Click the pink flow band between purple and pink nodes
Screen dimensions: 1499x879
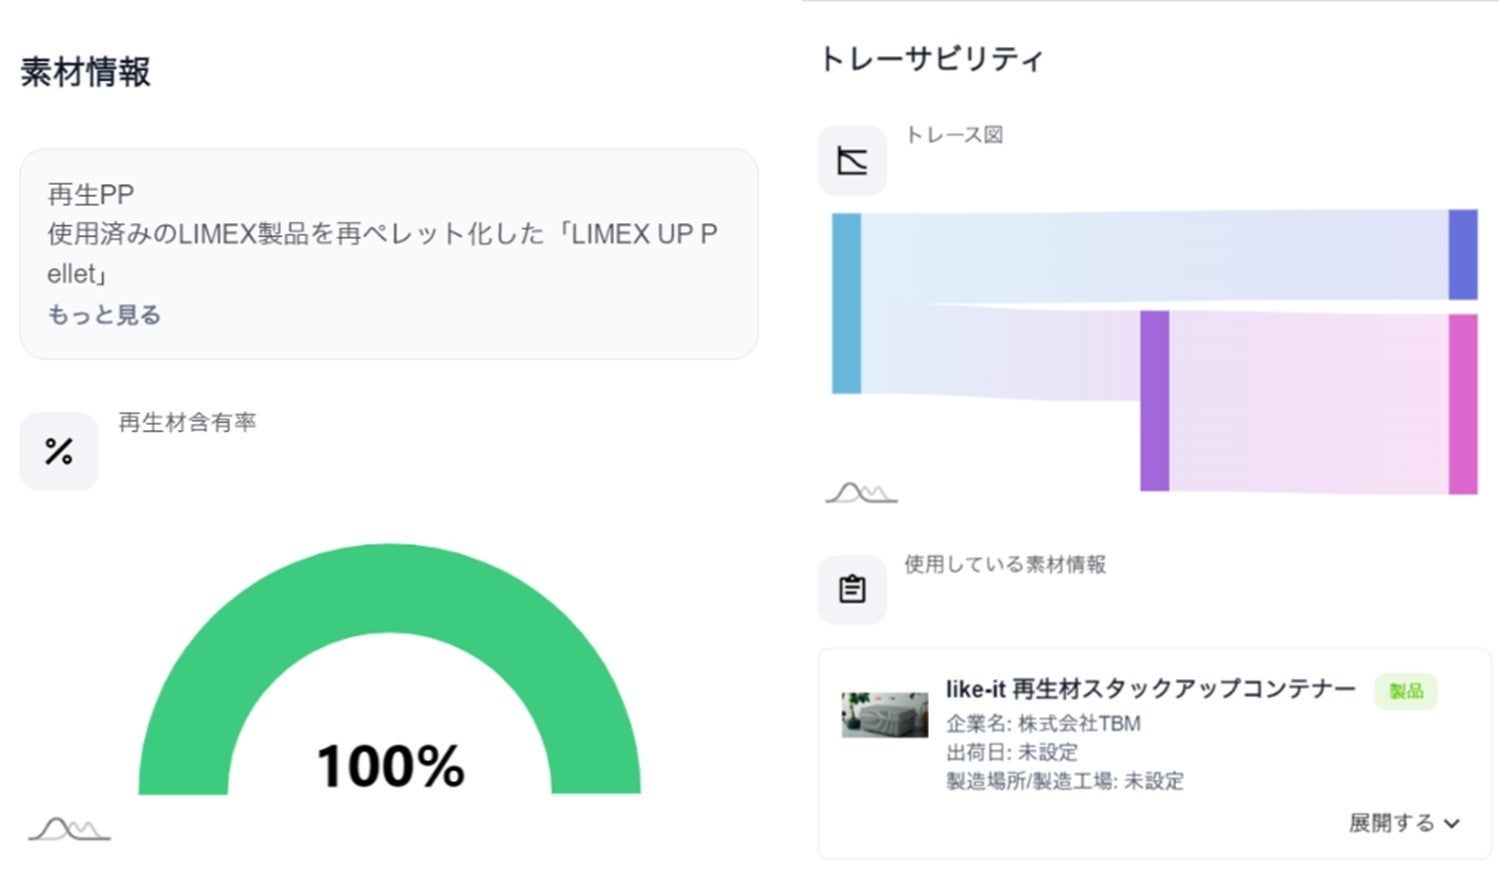tap(1308, 402)
